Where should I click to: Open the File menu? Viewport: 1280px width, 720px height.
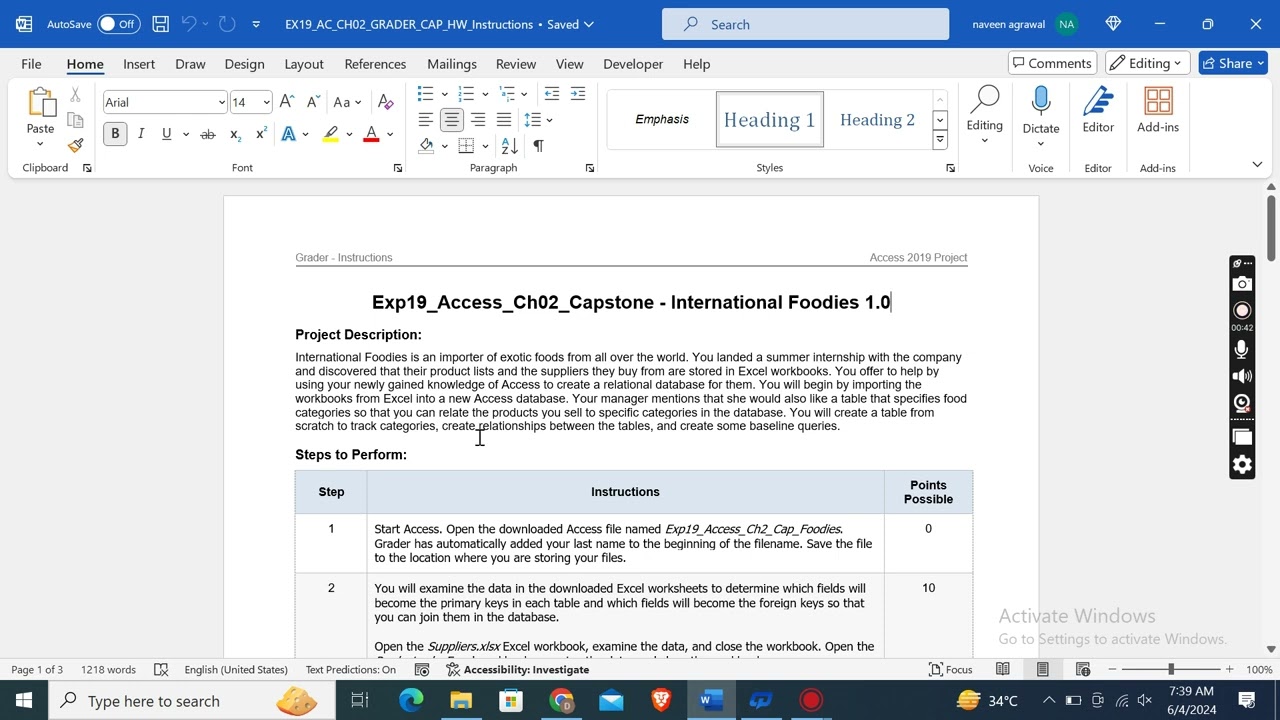31,63
